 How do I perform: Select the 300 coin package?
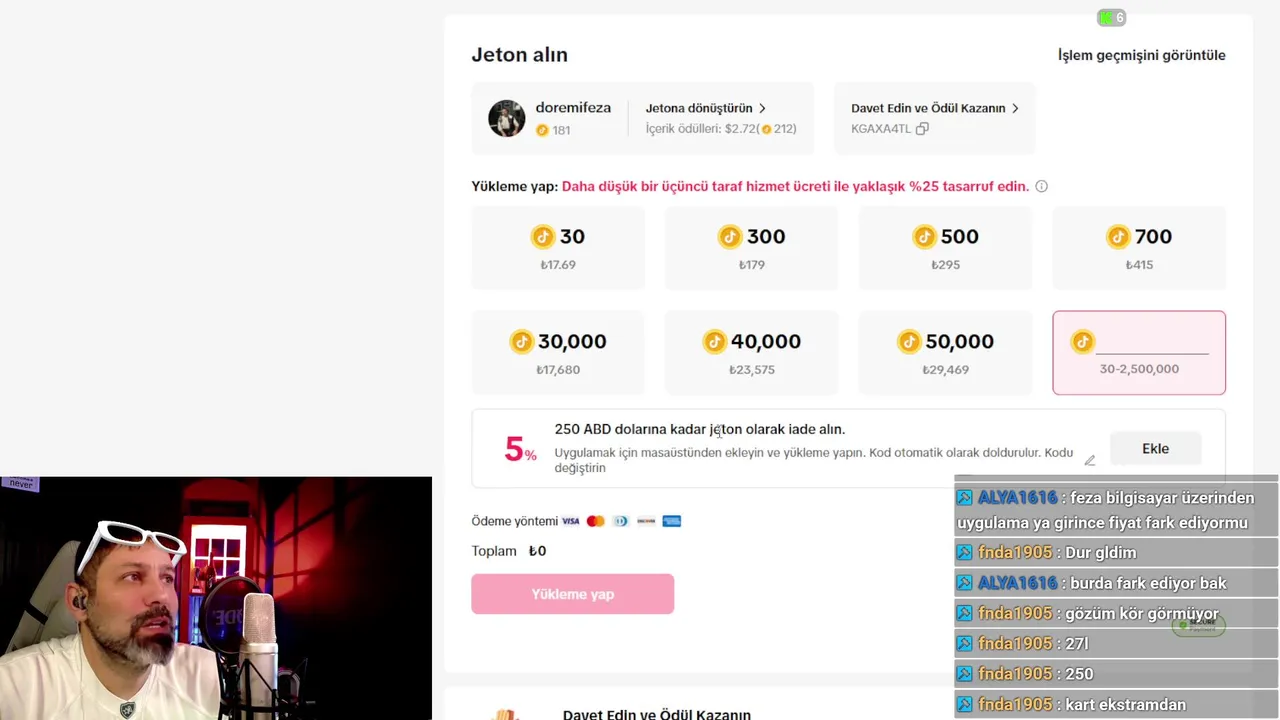click(751, 248)
